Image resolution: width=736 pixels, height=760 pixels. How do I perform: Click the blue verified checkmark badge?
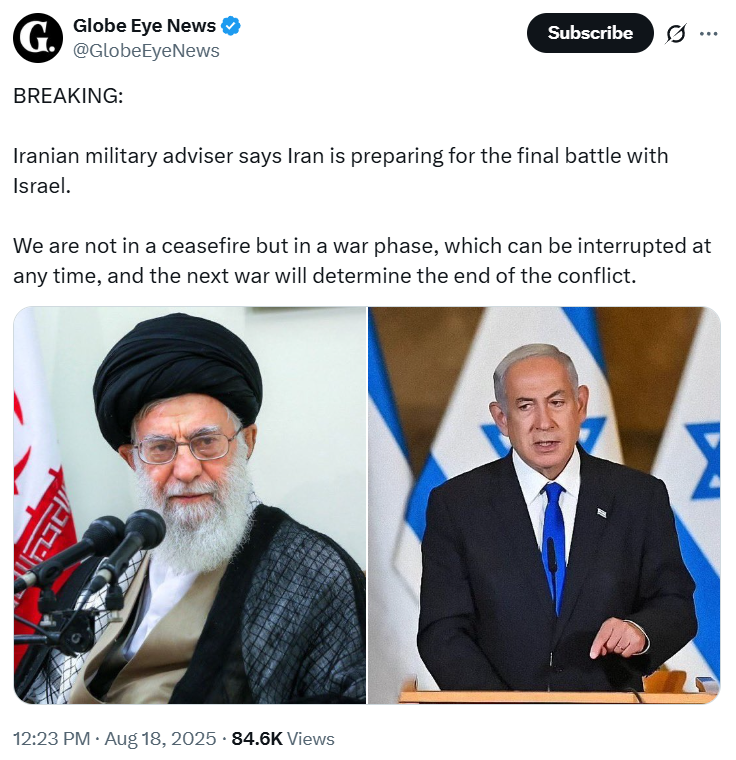coord(231,26)
